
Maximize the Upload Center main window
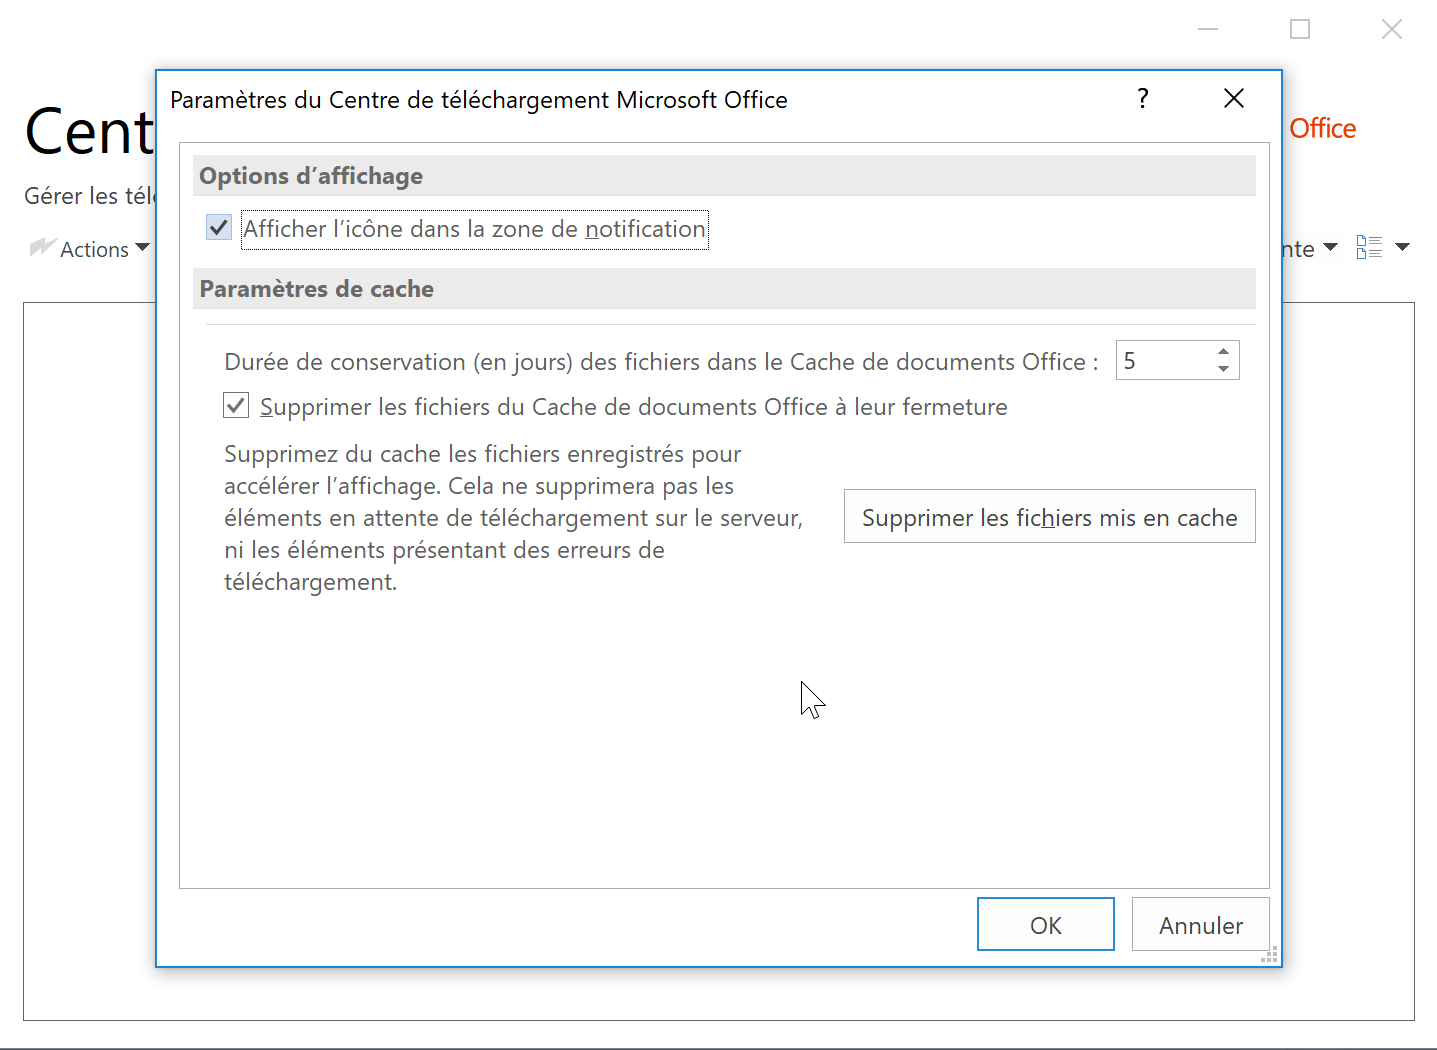pyautogui.click(x=1300, y=29)
